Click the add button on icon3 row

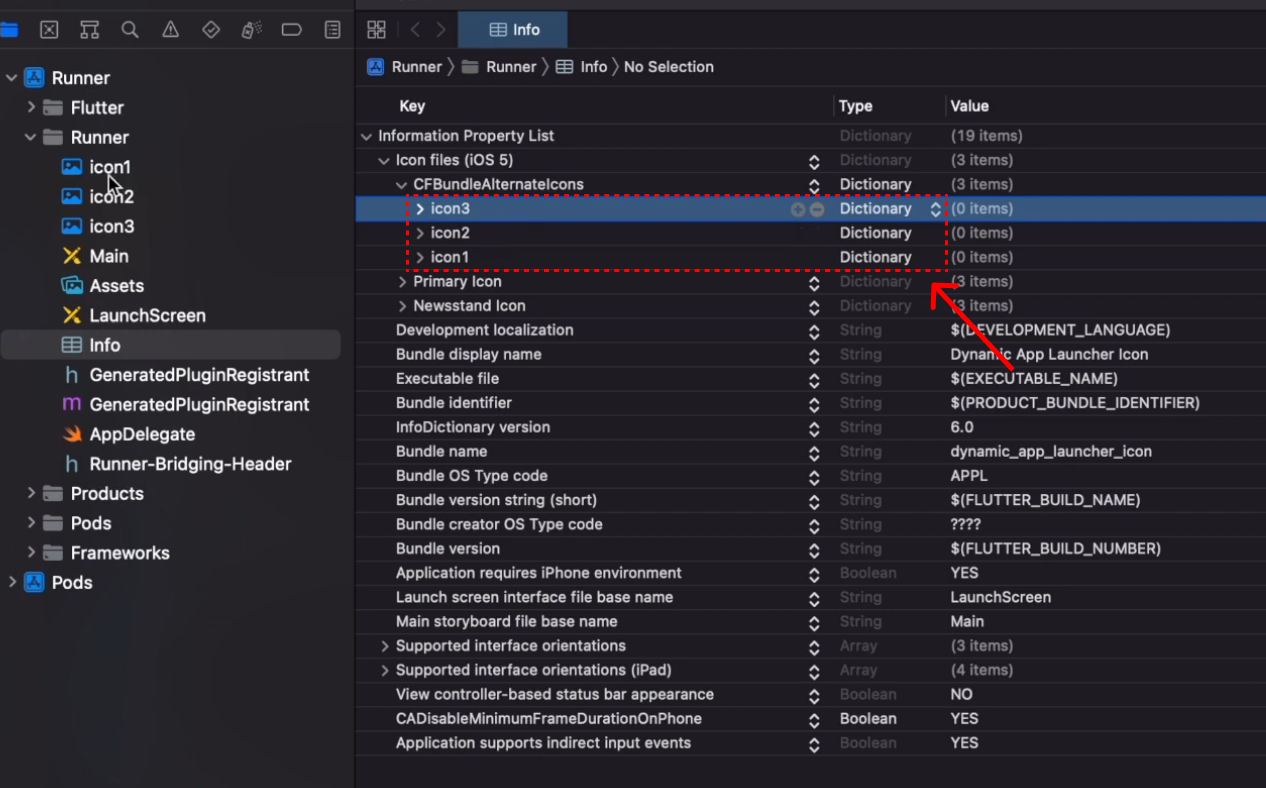[798, 209]
